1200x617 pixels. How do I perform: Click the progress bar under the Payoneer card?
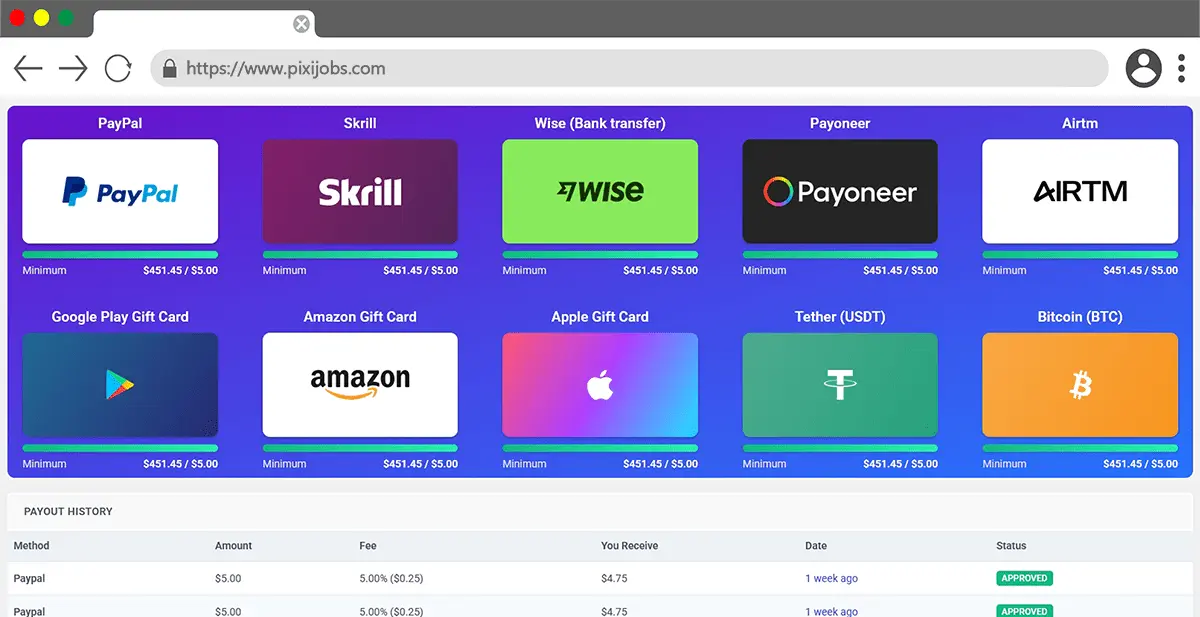click(x=840, y=255)
